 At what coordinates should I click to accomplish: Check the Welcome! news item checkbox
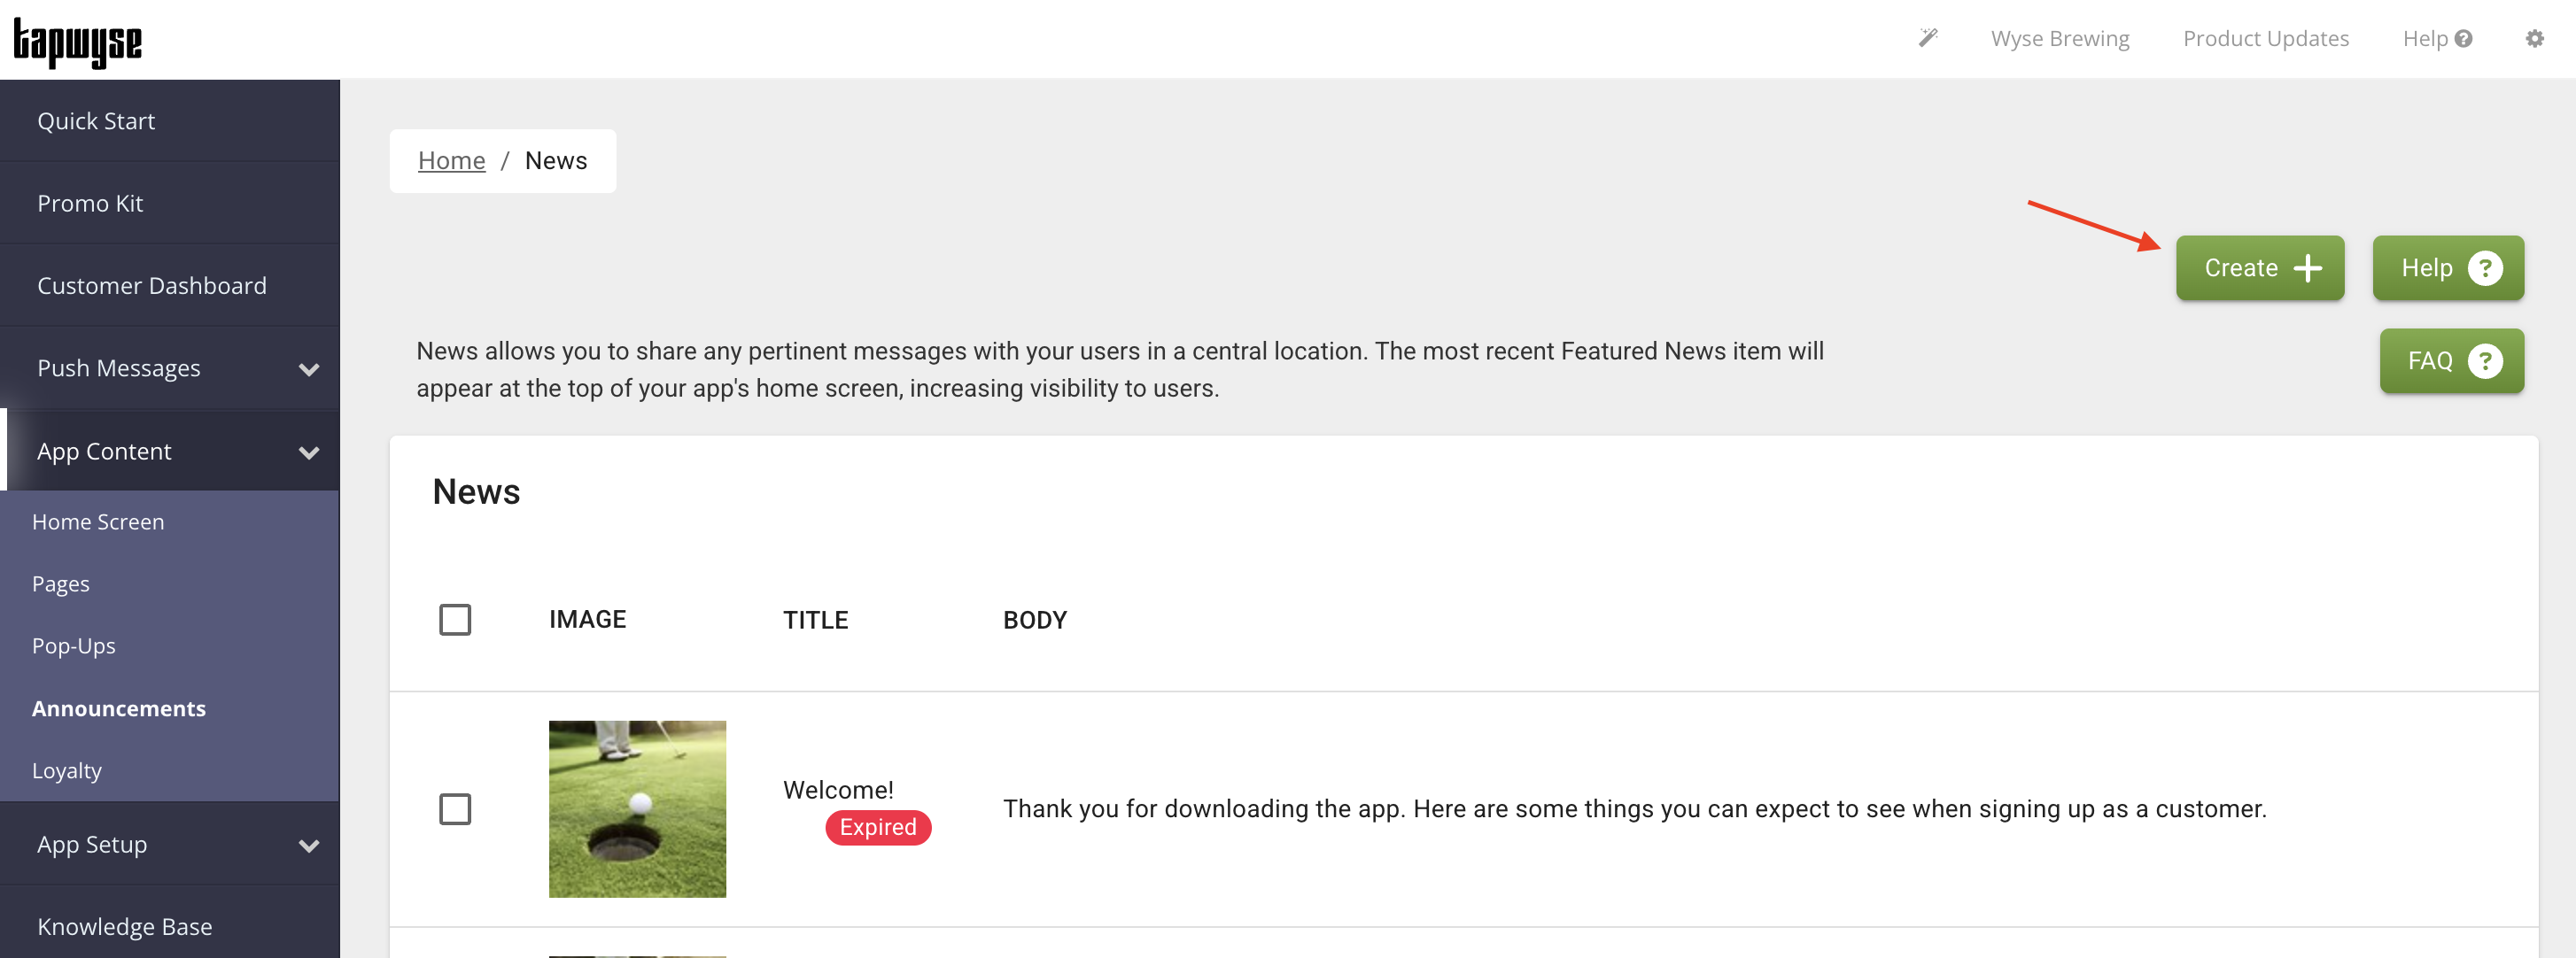(x=455, y=809)
